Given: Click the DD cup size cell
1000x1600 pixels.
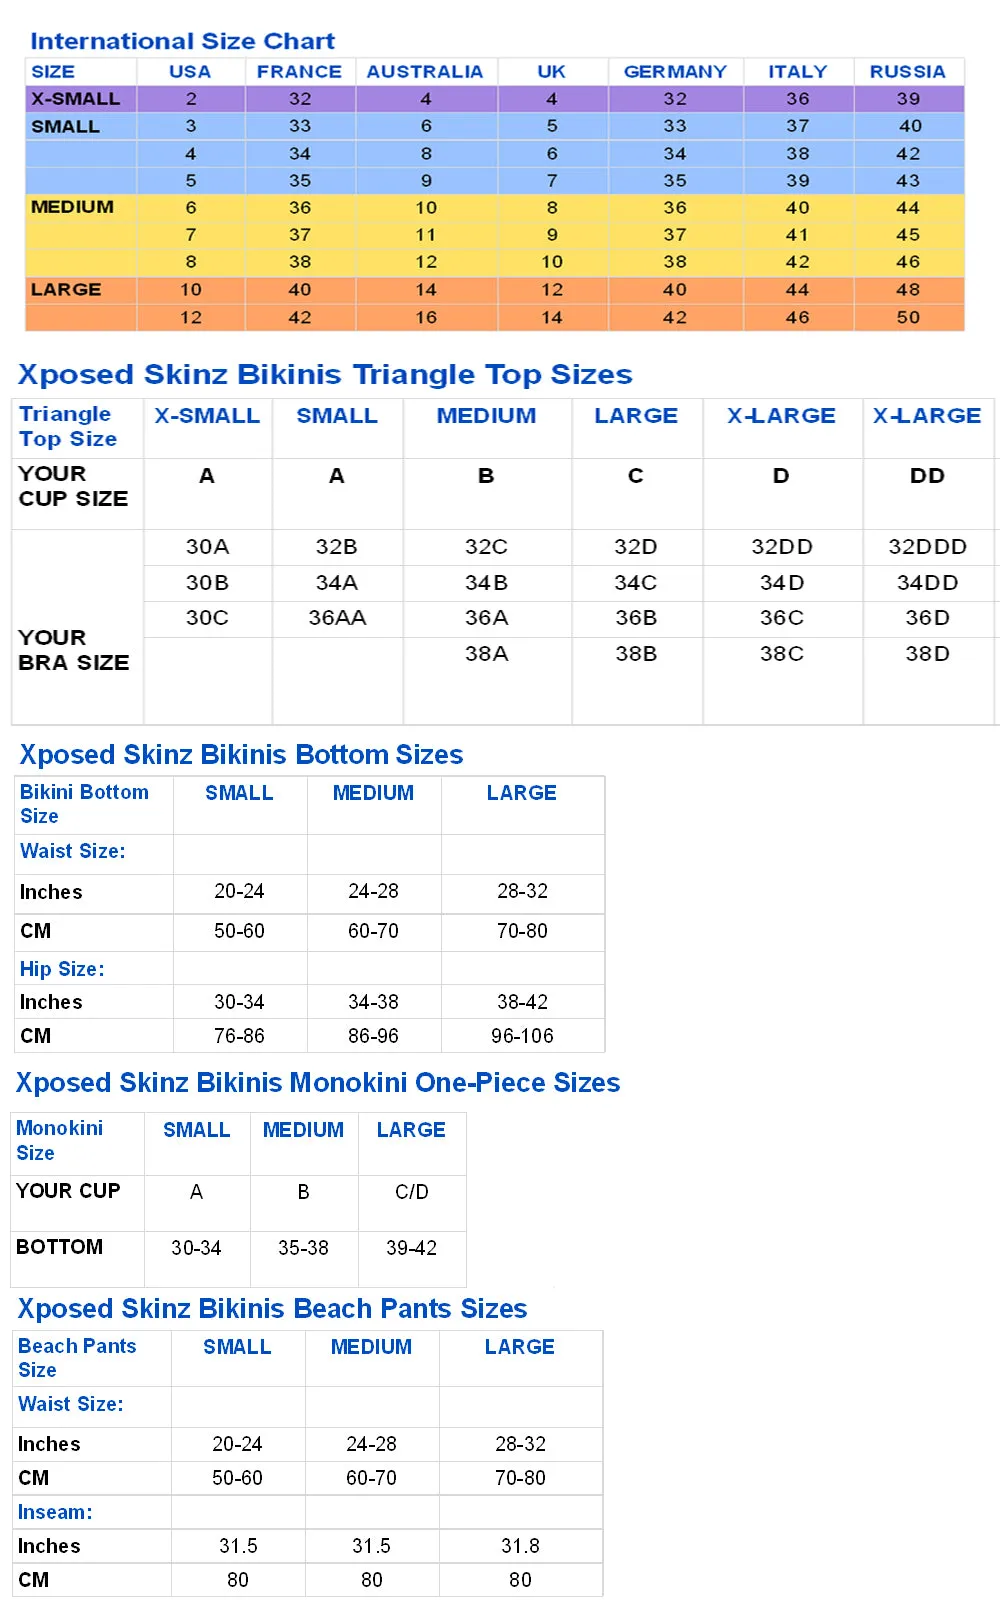Looking at the screenshot, I should (x=928, y=476).
